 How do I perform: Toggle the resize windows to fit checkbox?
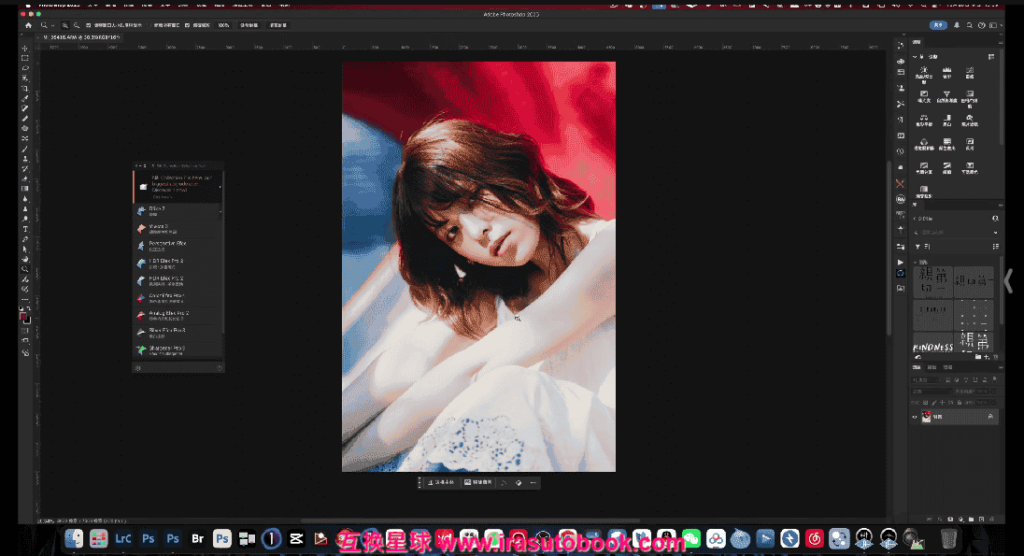[x=88, y=25]
